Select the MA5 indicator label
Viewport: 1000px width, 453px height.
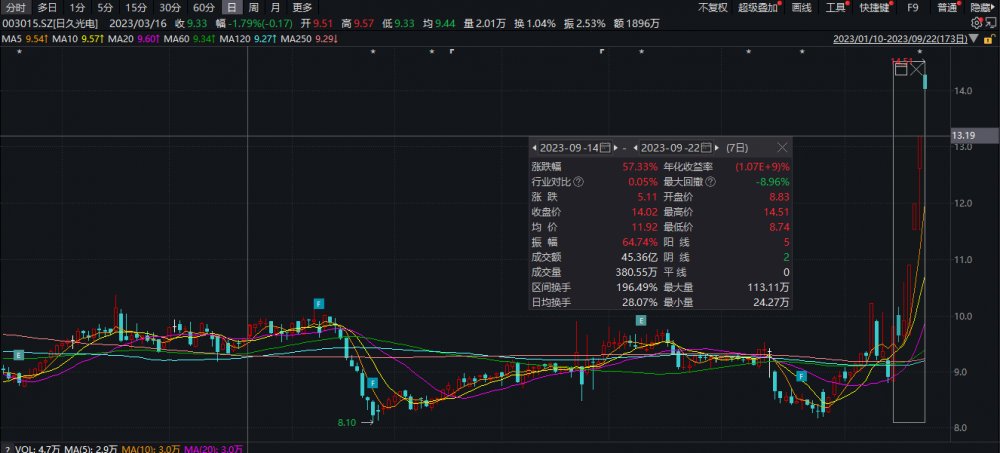point(11,40)
